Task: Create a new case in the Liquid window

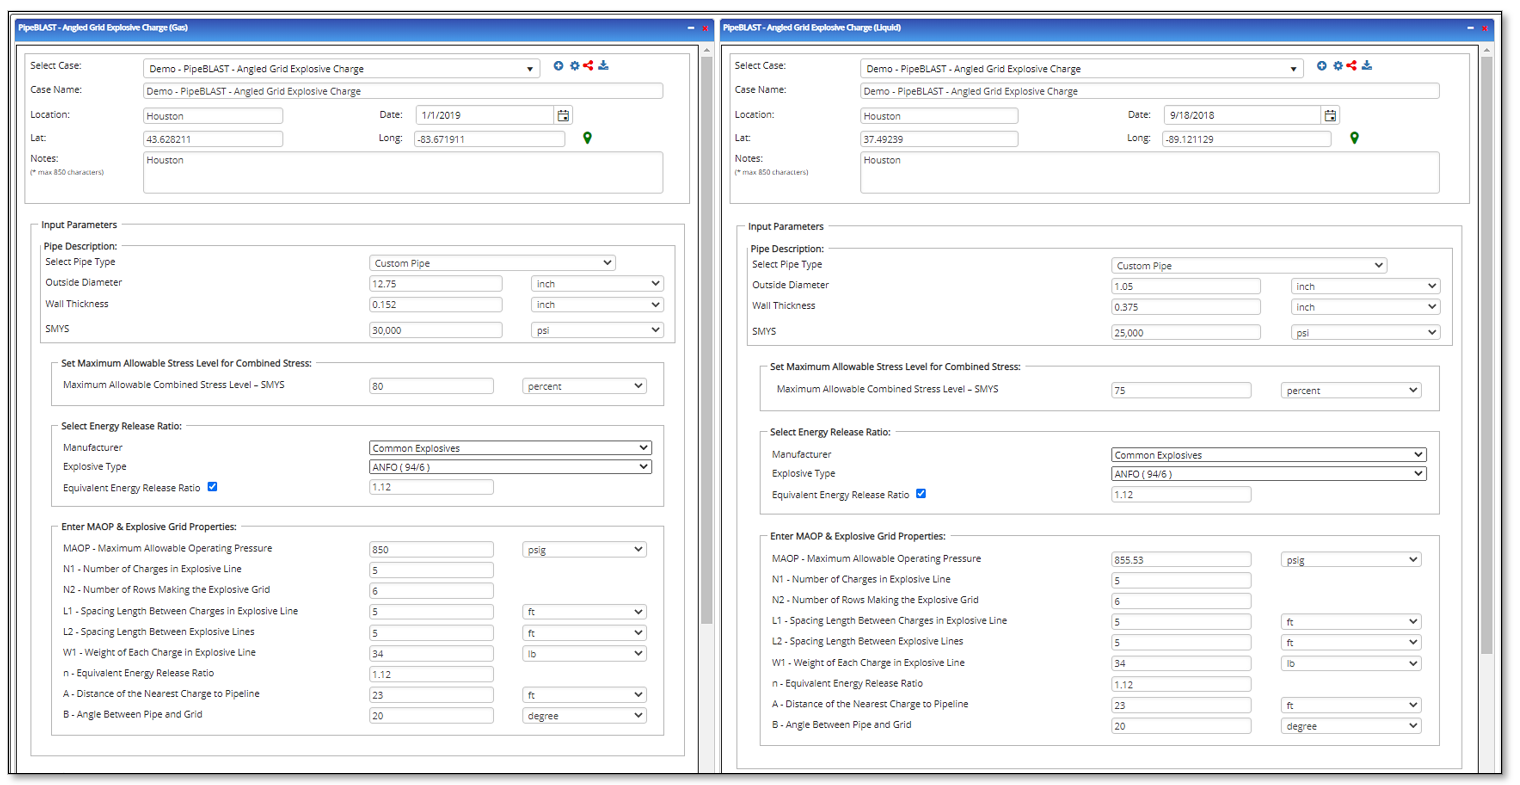Action: click(1322, 64)
